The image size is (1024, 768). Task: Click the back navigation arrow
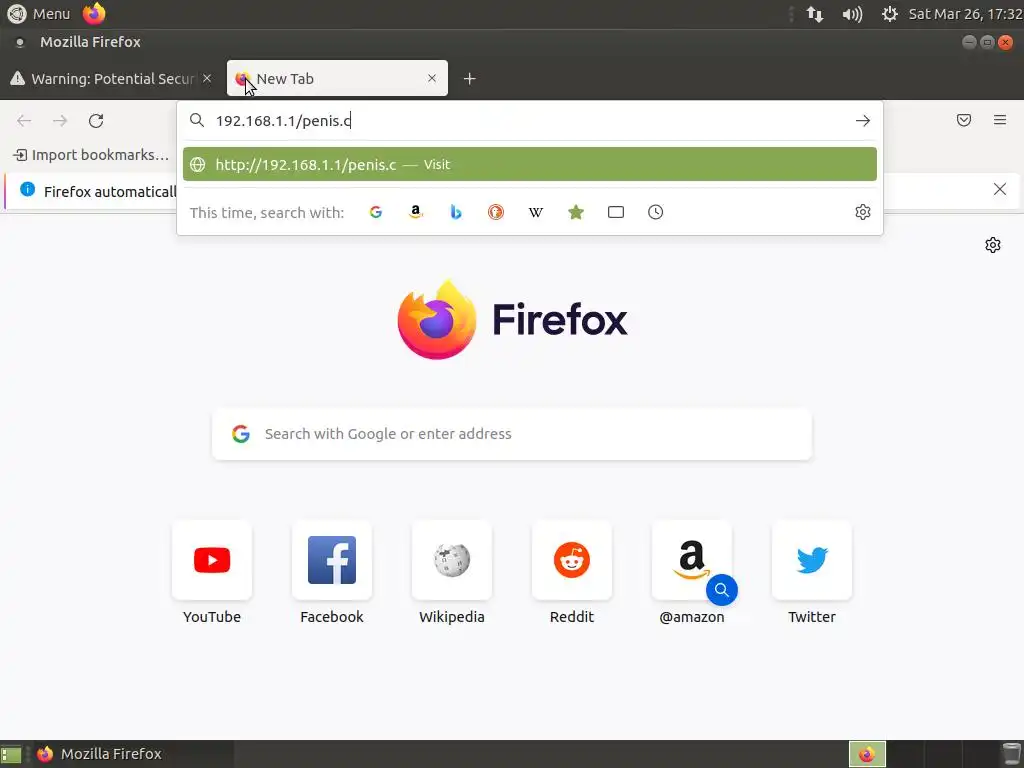(24, 121)
